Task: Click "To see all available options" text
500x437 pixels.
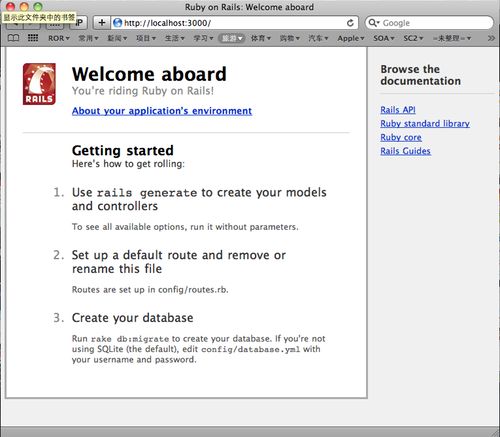Action: tap(185, 227)
